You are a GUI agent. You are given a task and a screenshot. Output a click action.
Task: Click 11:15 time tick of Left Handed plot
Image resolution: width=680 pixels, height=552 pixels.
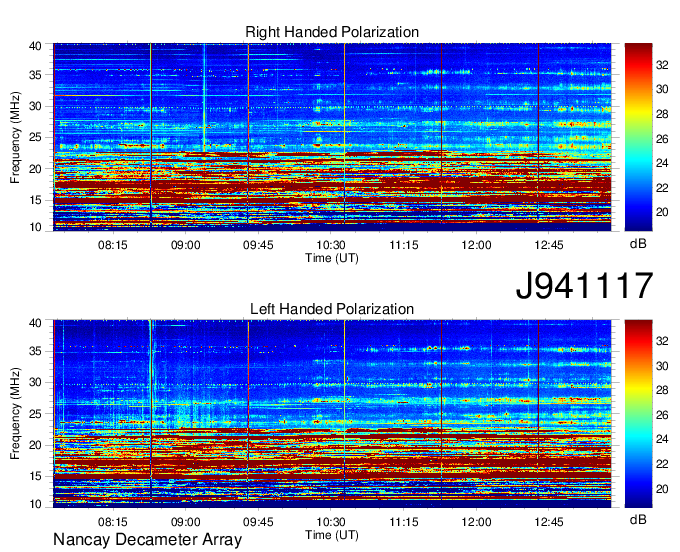pyautogui.click(x=404, y=521)
